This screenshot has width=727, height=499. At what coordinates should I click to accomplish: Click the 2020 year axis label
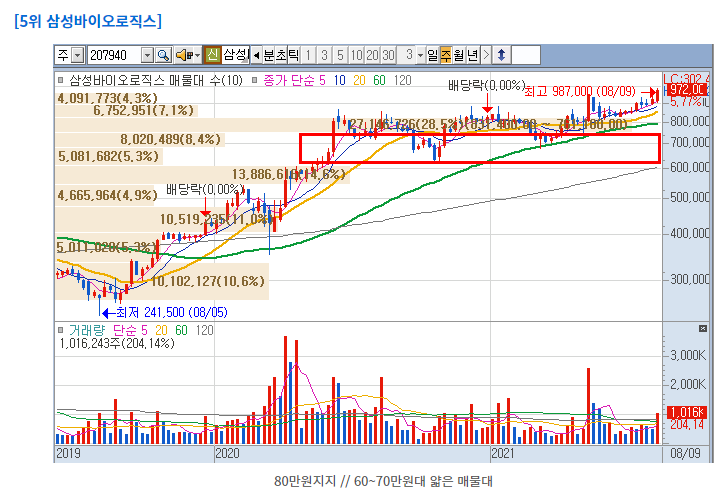(227, 453)
